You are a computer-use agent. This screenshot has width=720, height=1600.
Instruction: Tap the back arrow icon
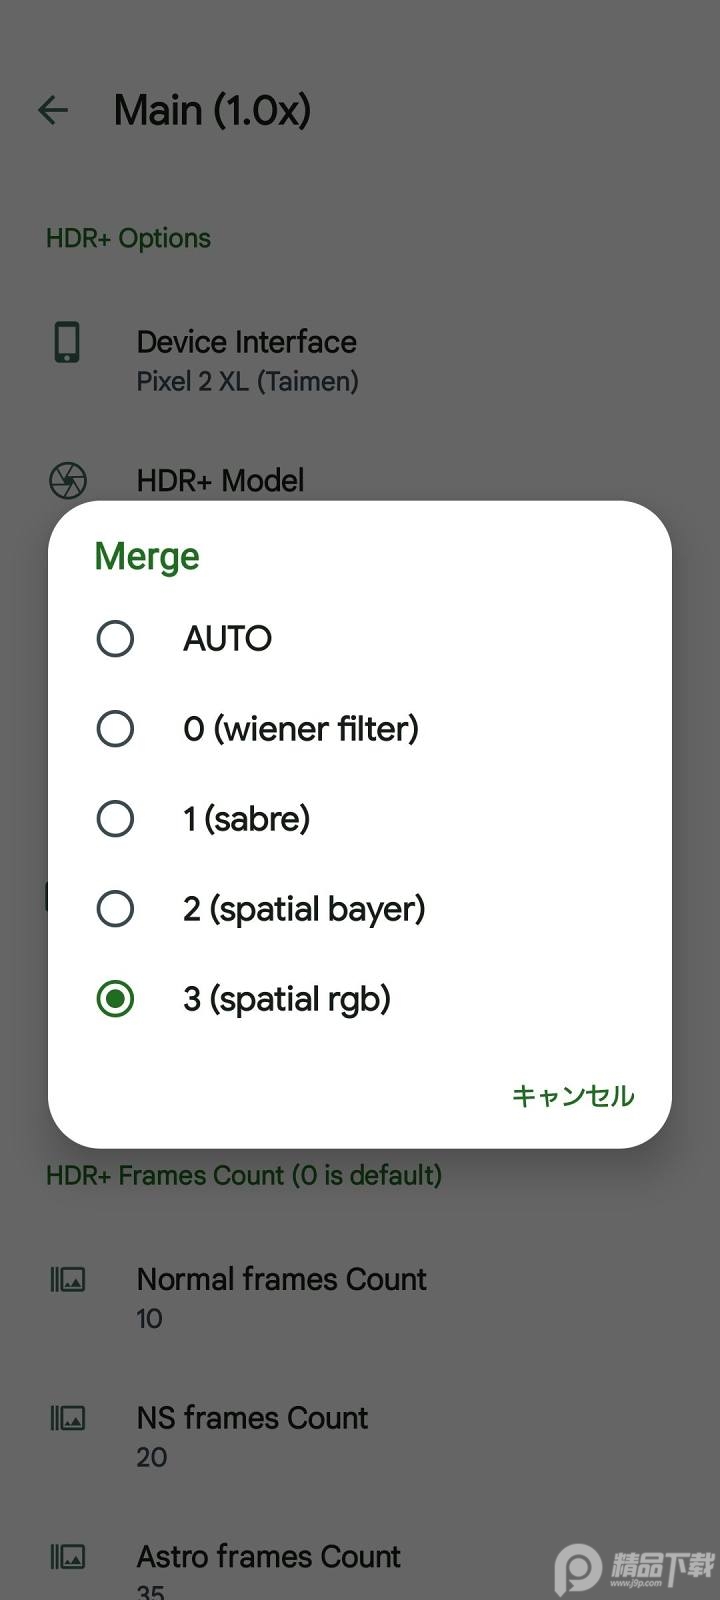53,110
